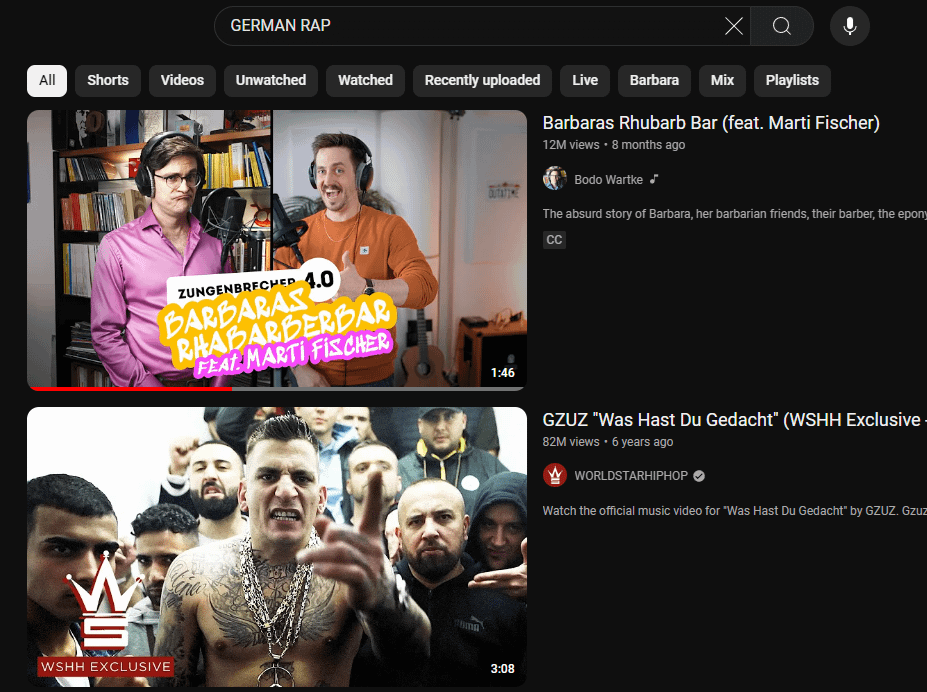The height and width of the screenshot is (692, 927).
Task: Visit the Bodo Wartke channel name link
Action: 608,180
